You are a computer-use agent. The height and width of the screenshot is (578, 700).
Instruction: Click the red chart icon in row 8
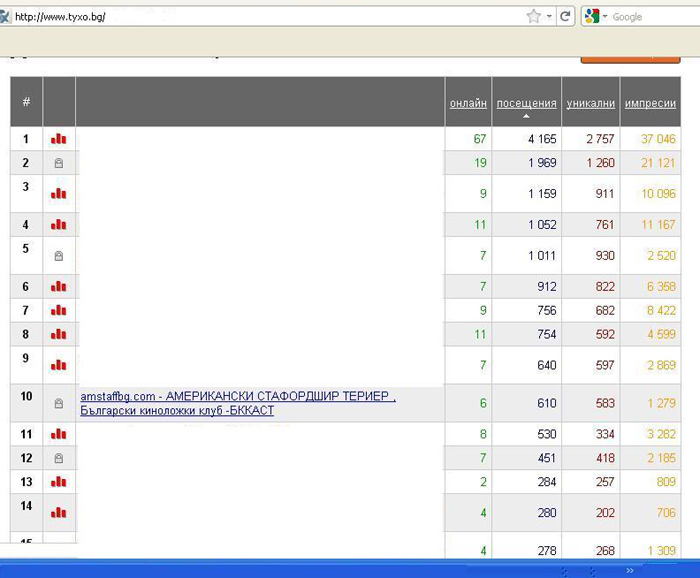[x=58, y=334]
